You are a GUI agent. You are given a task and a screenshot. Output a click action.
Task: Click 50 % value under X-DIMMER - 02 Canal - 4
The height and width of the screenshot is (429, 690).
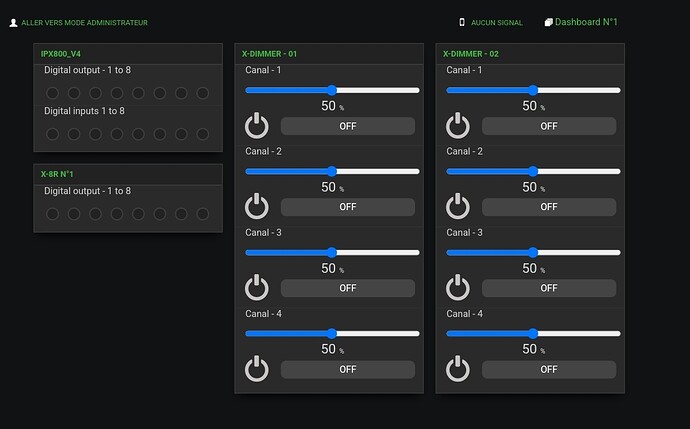point(534,349)
